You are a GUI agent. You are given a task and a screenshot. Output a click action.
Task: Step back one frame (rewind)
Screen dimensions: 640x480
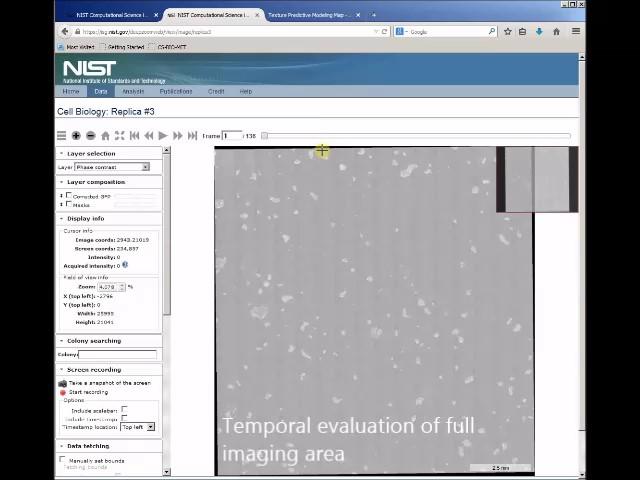tap(149, 136)
